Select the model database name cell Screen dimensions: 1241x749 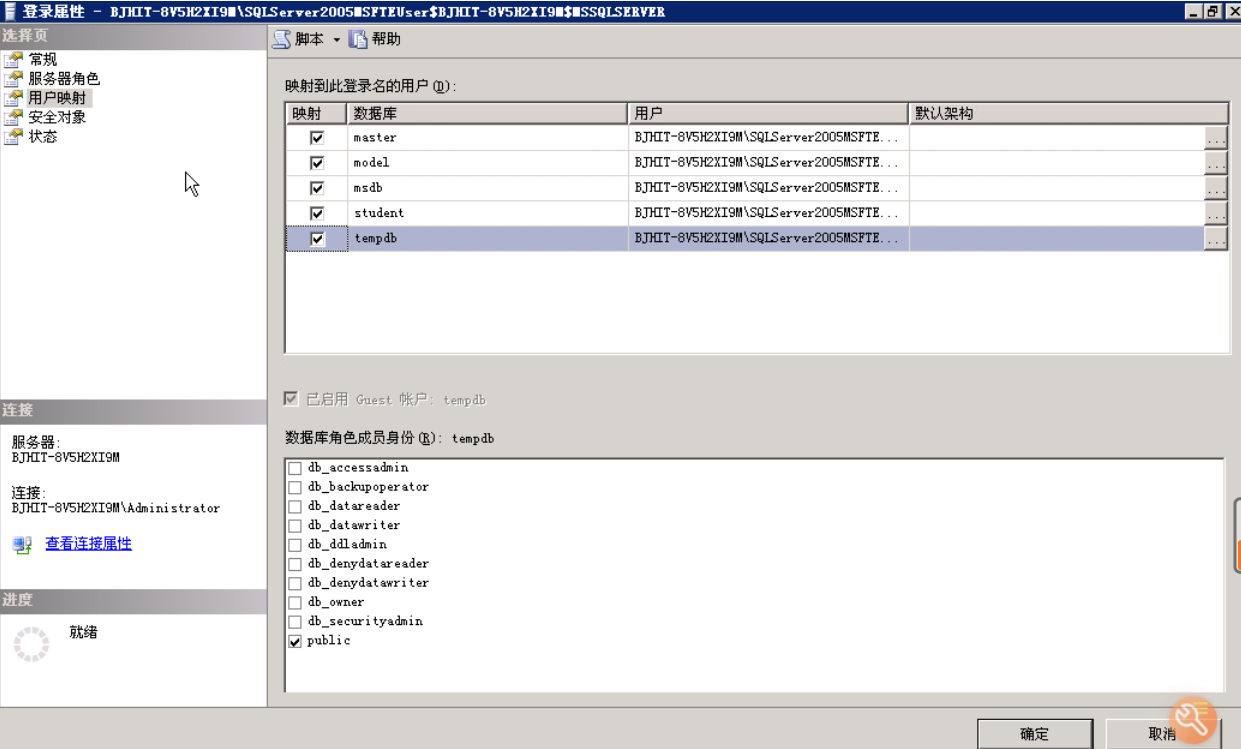tap(487, 163)
